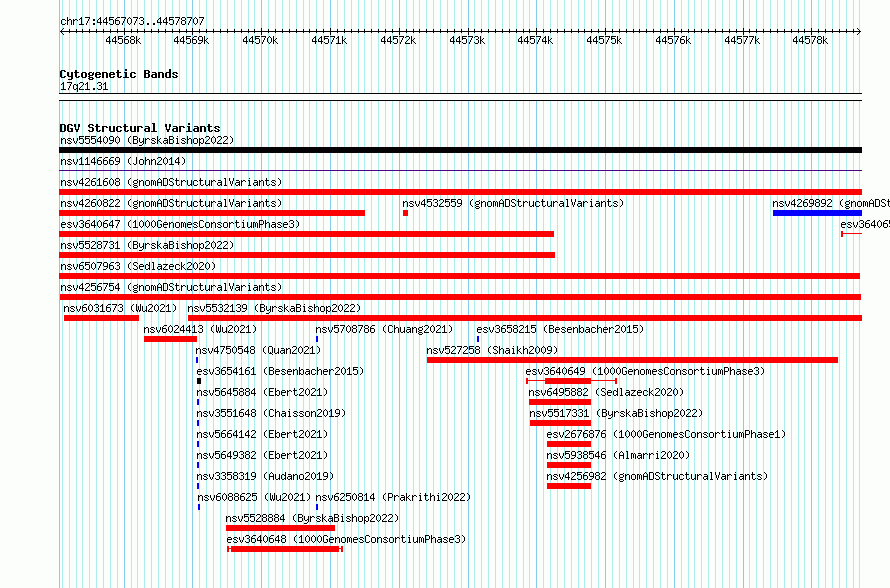Select the red nsv6031673 variant bar
Screen dimensions: 890x588
[102, 318]
